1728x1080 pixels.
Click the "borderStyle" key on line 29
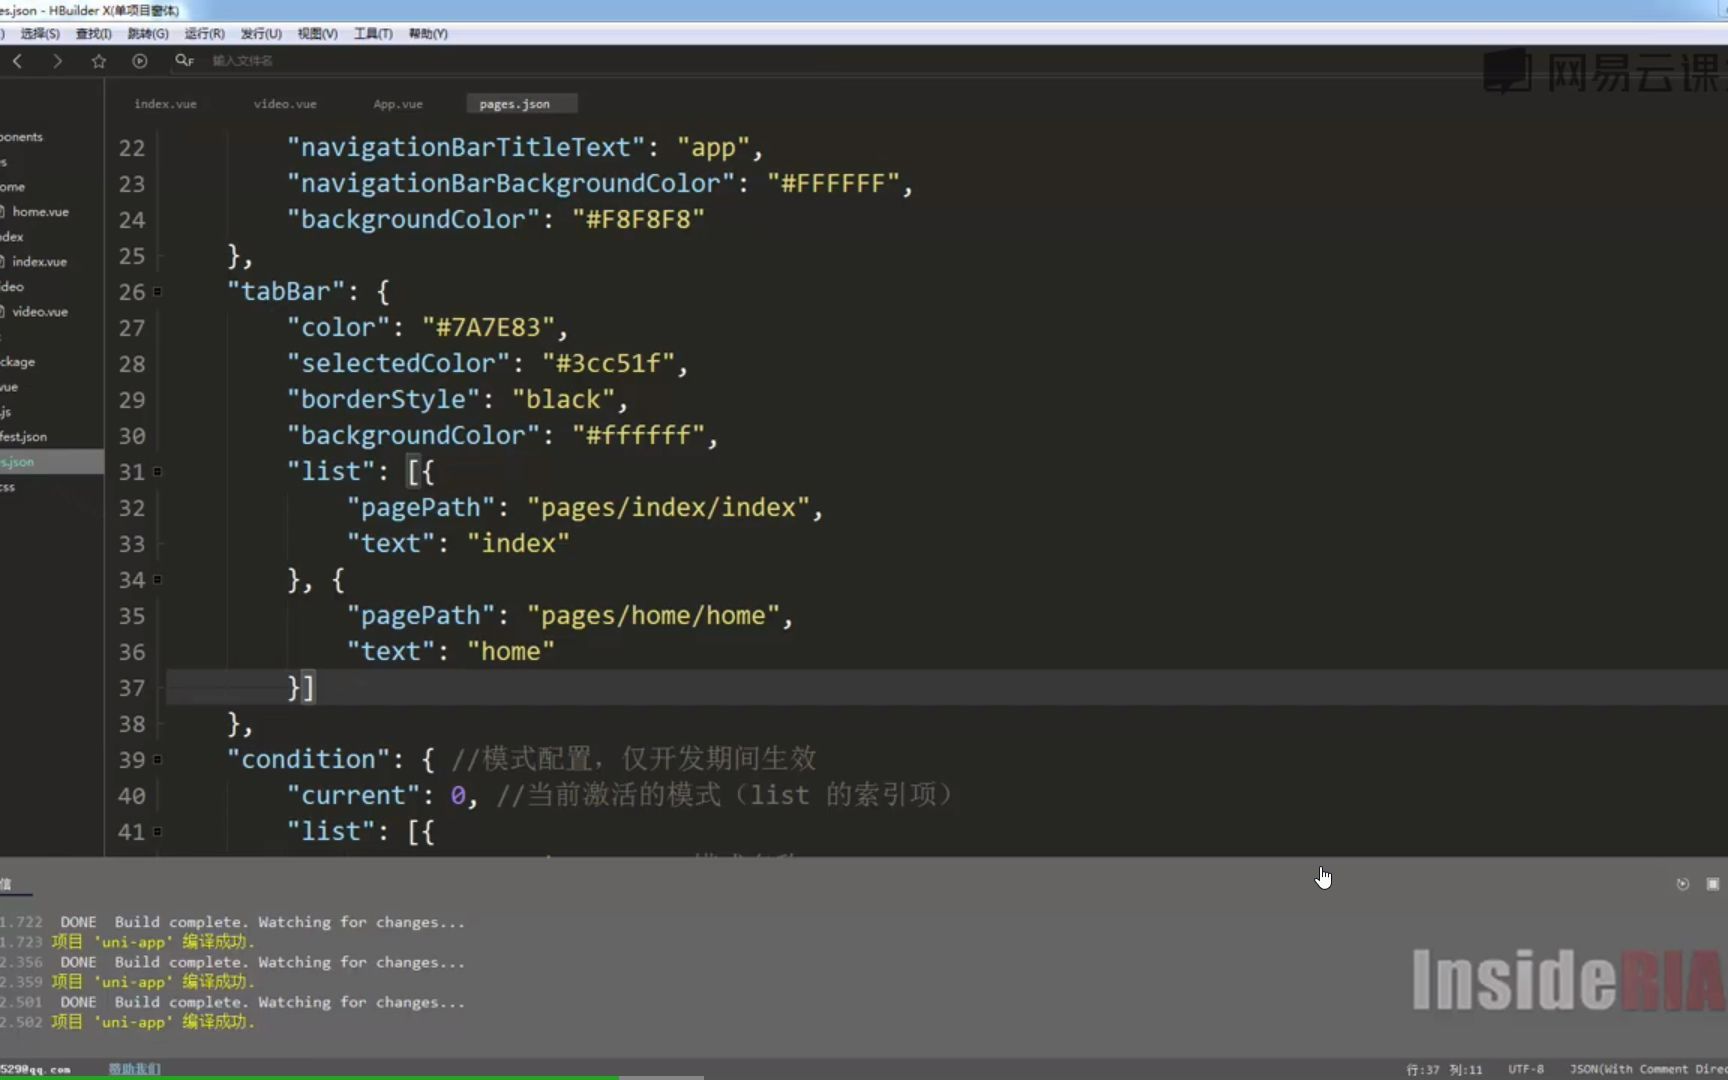coord(383,400)
